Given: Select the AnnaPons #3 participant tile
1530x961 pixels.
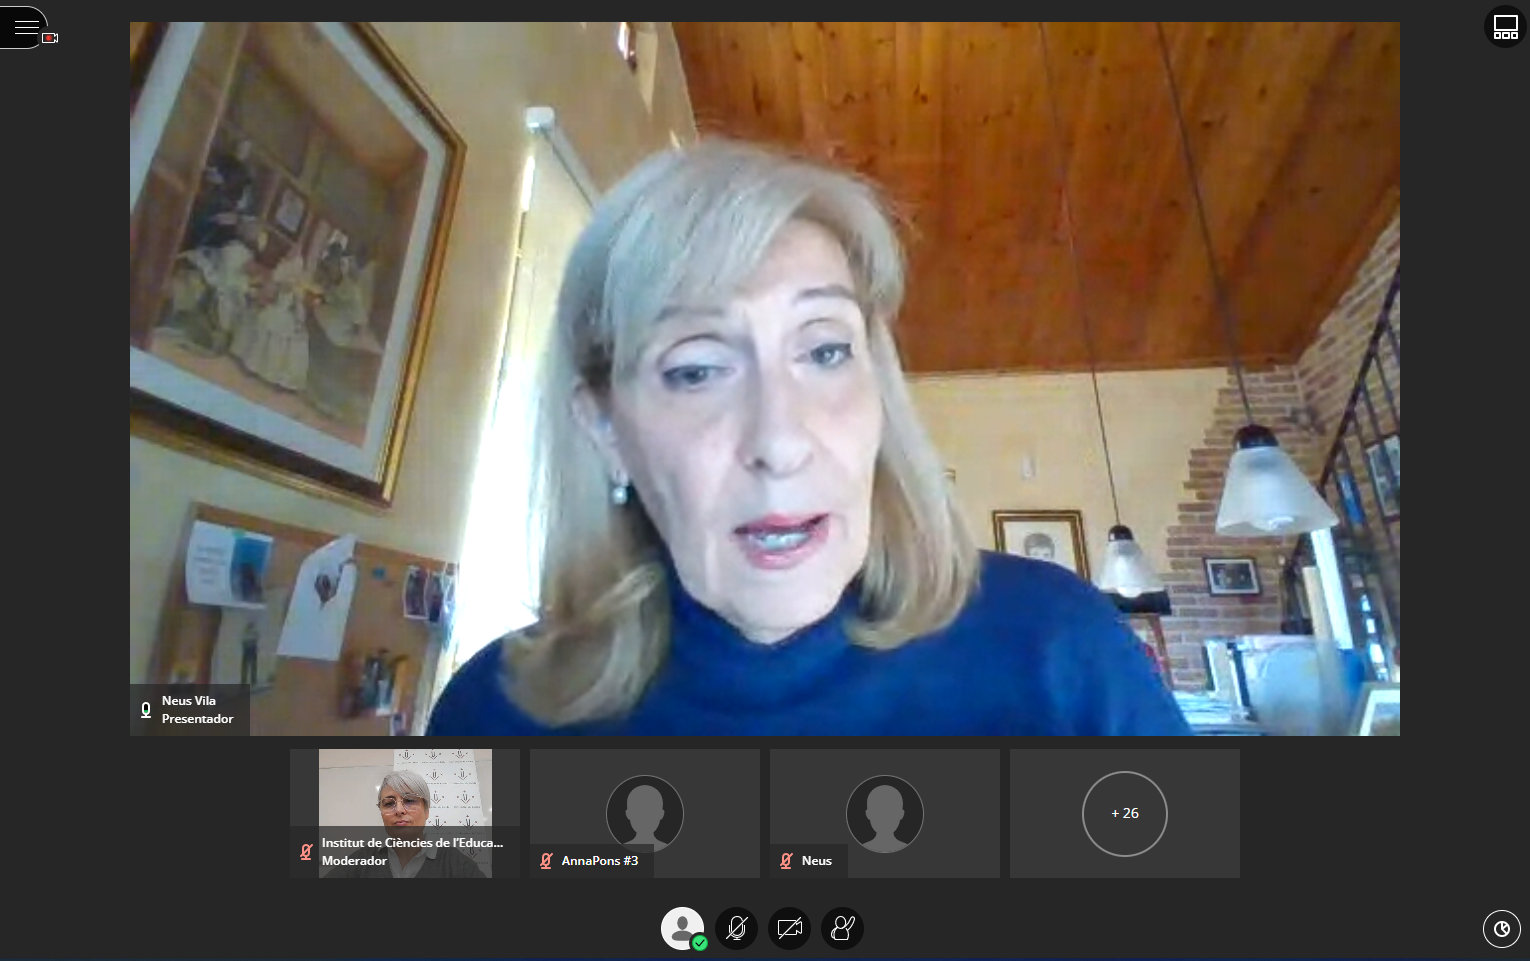Looking at the screenshot, I should point(645,814).
